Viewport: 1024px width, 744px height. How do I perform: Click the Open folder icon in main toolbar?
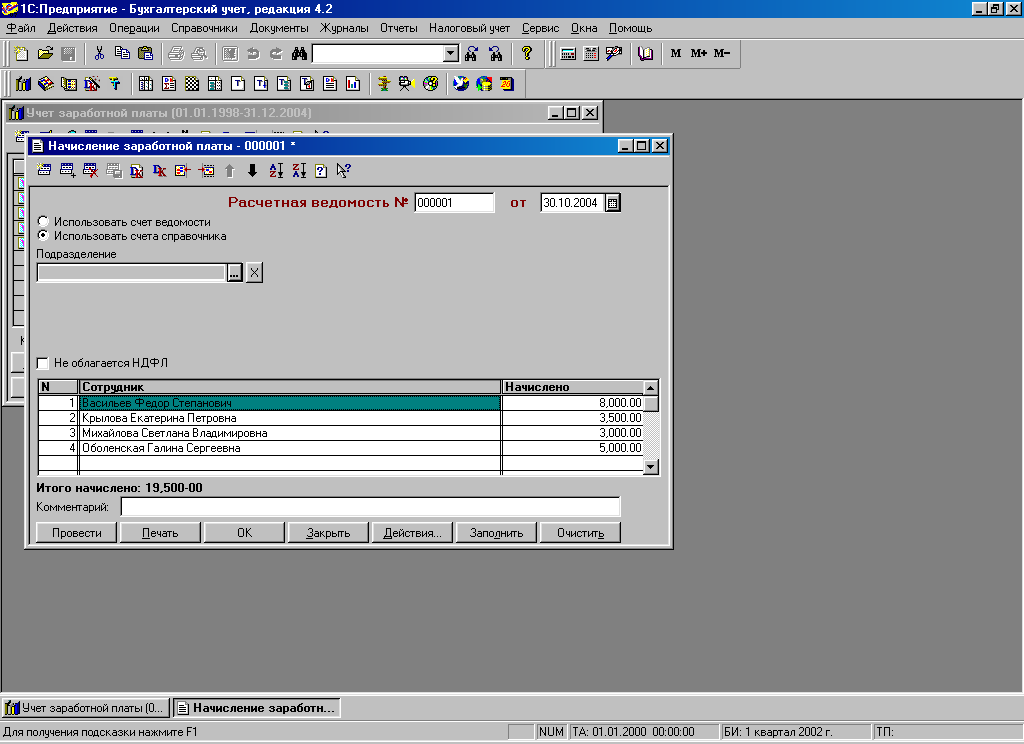[45, 54]
